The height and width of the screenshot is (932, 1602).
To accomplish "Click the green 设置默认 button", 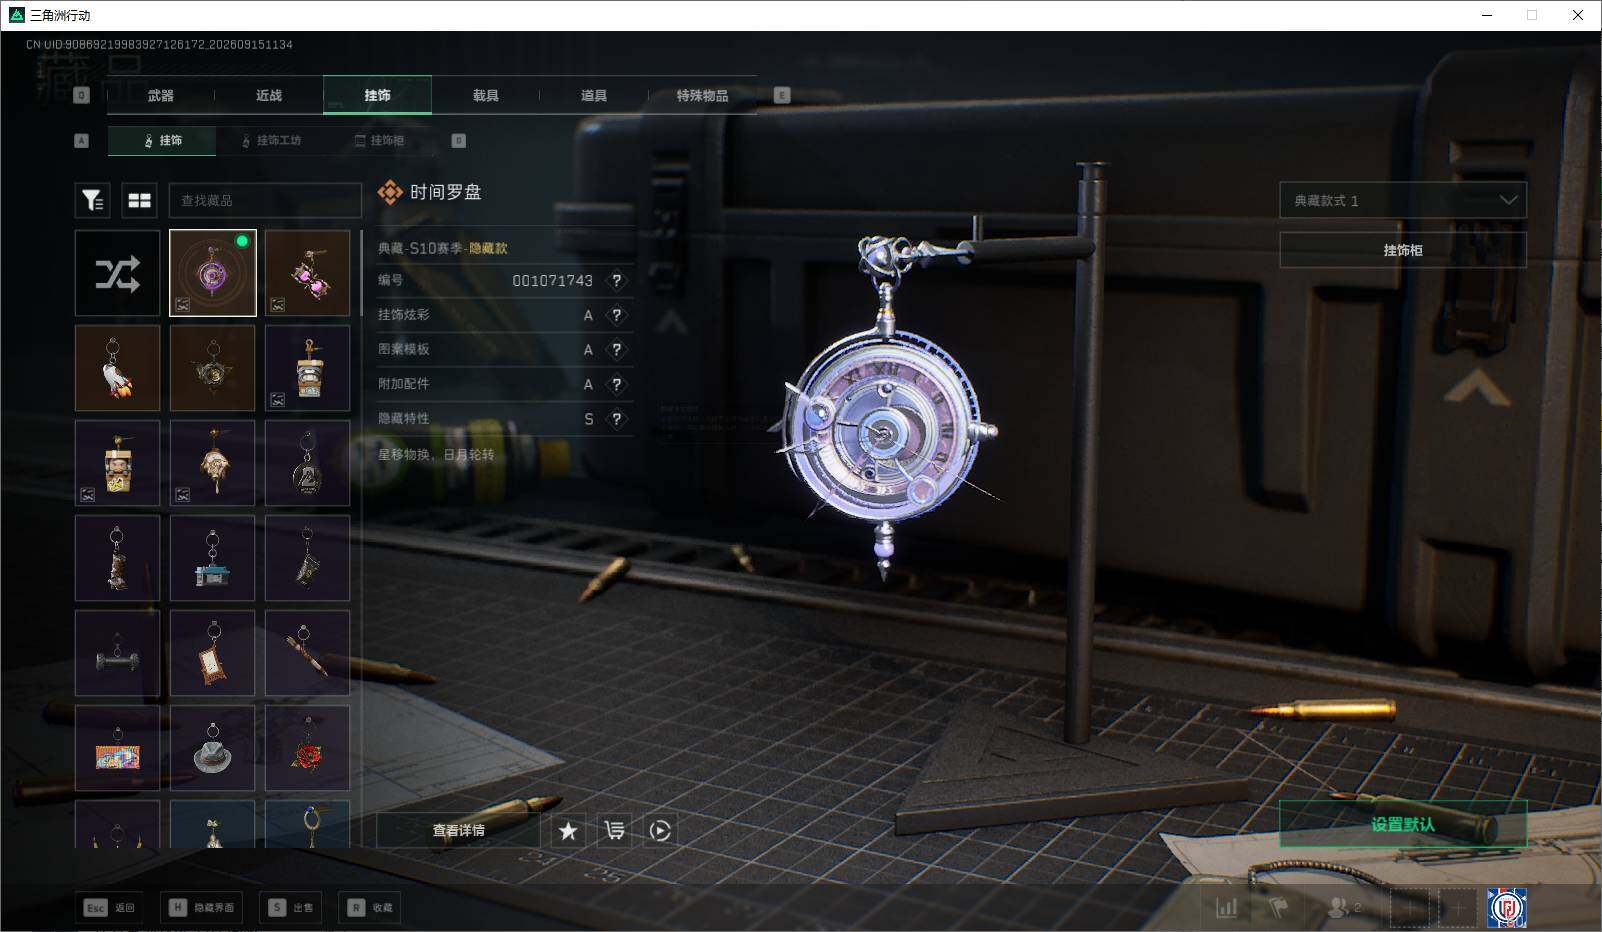I will click(x=1403, y=824).
